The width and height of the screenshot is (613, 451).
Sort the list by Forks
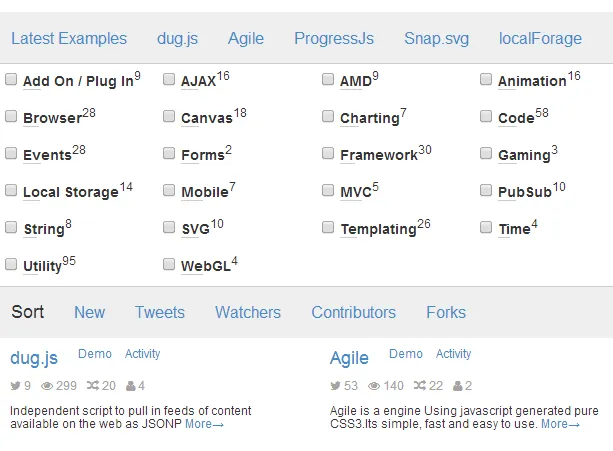[446, 312]
